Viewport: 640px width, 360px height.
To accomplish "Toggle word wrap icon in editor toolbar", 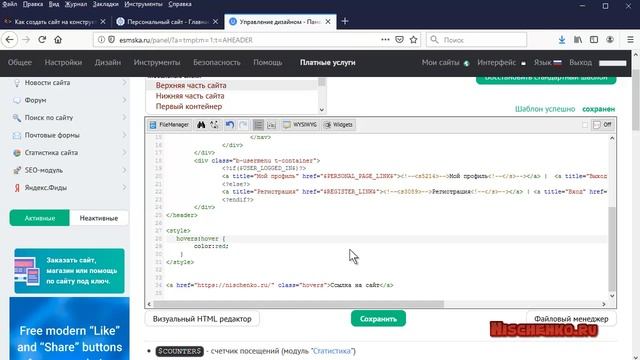I will coord(271,124).
